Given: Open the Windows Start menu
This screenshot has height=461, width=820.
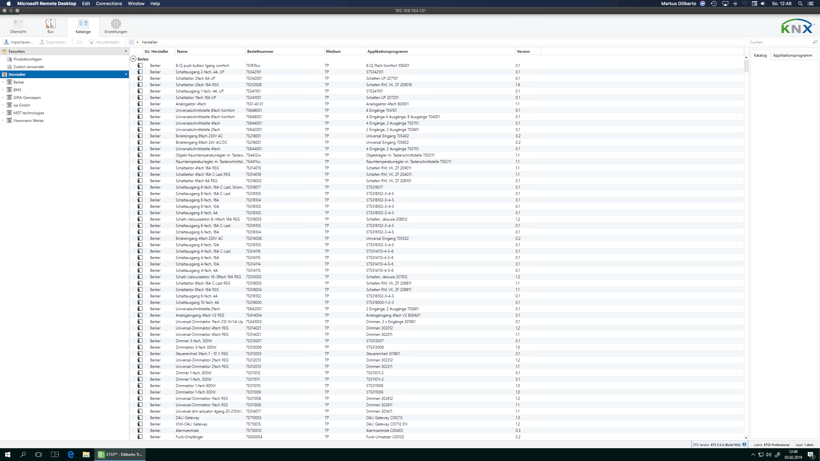Looking at the screenshot, I should click(7, 455).
